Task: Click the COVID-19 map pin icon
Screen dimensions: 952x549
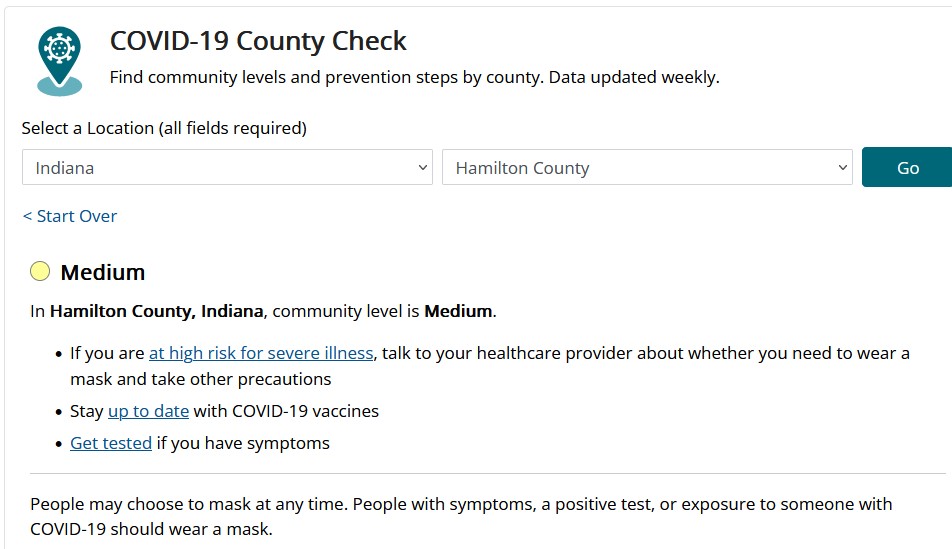Action: [60, 61]
